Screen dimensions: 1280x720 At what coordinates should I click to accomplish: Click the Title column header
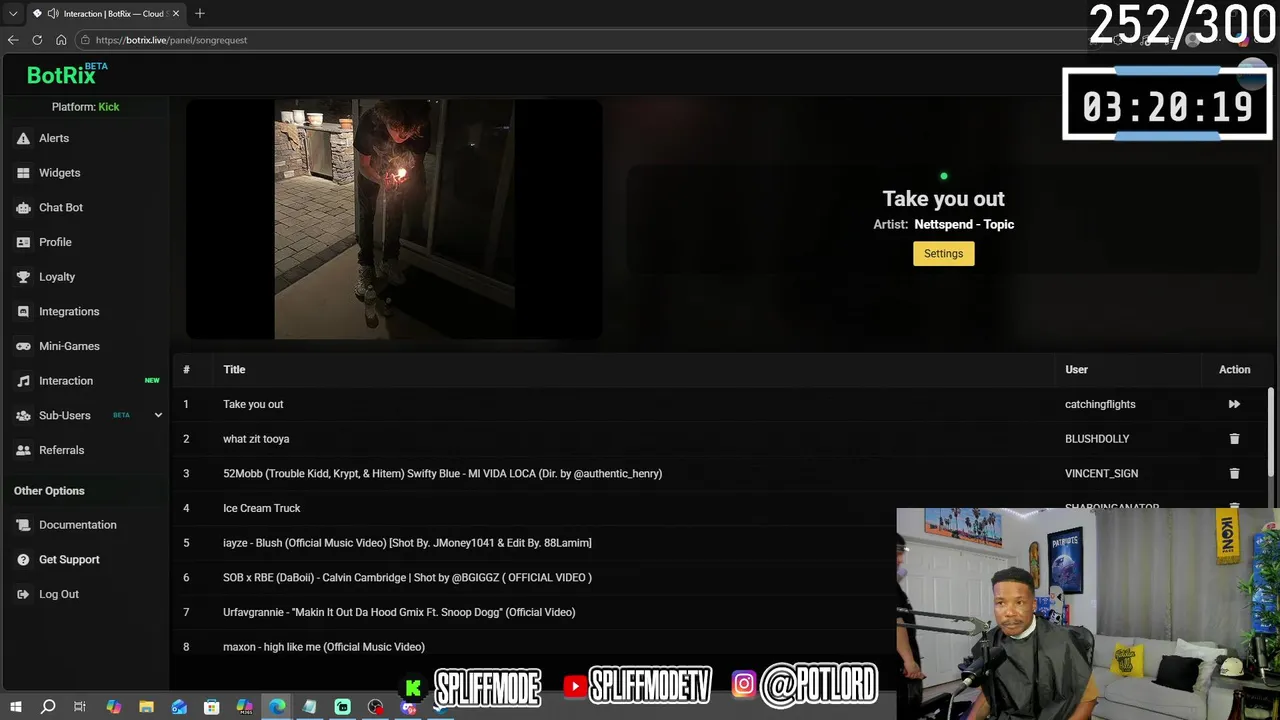click(x=234, y=370)
